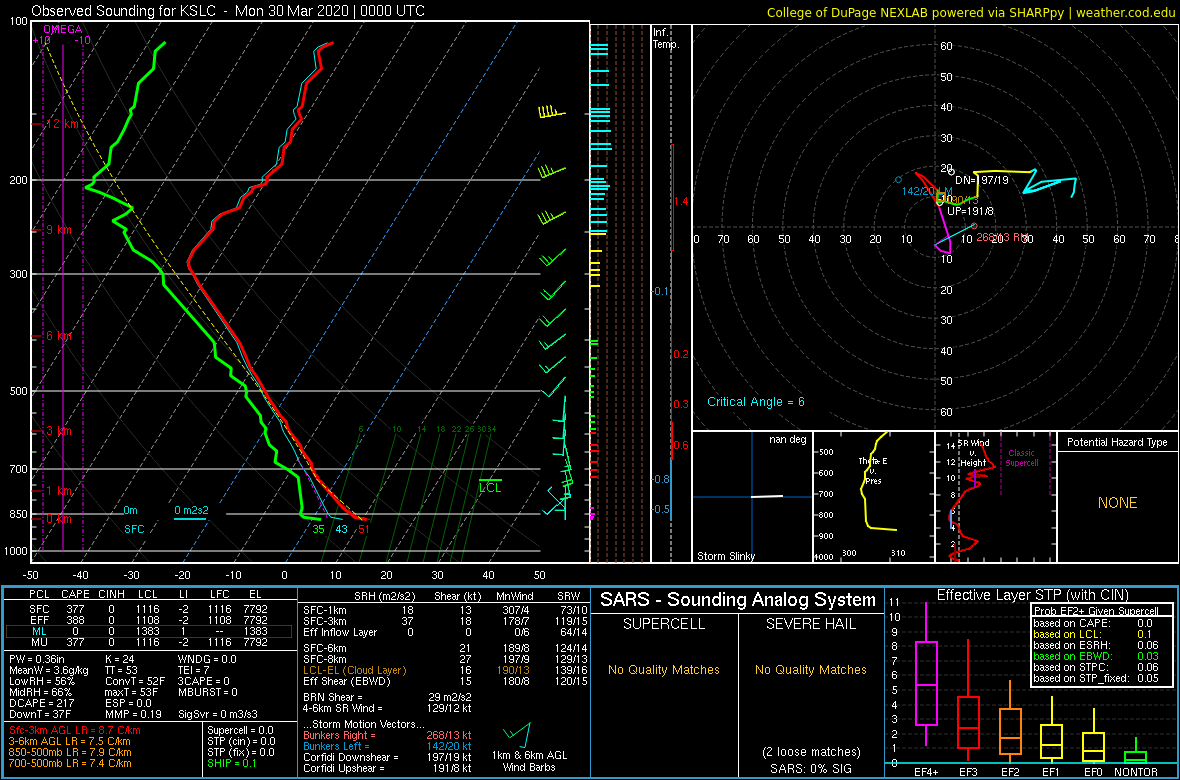This screenshot has width=1180, height=780.
Task: Click the '0 m2s2' inflow label
Action: [190, 510]
